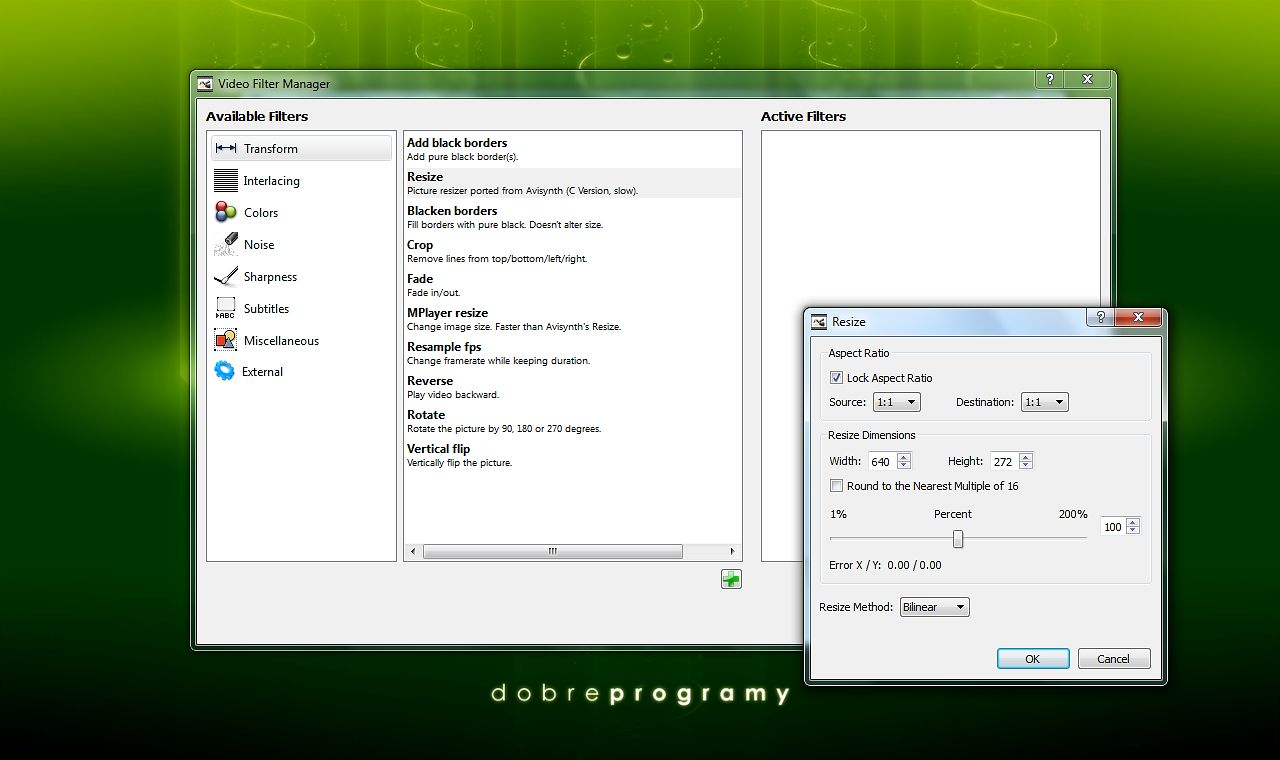This screenshot has height=760, width=1280.
Task: Confirm resize with the OK button
Action: pos(1033,659)
